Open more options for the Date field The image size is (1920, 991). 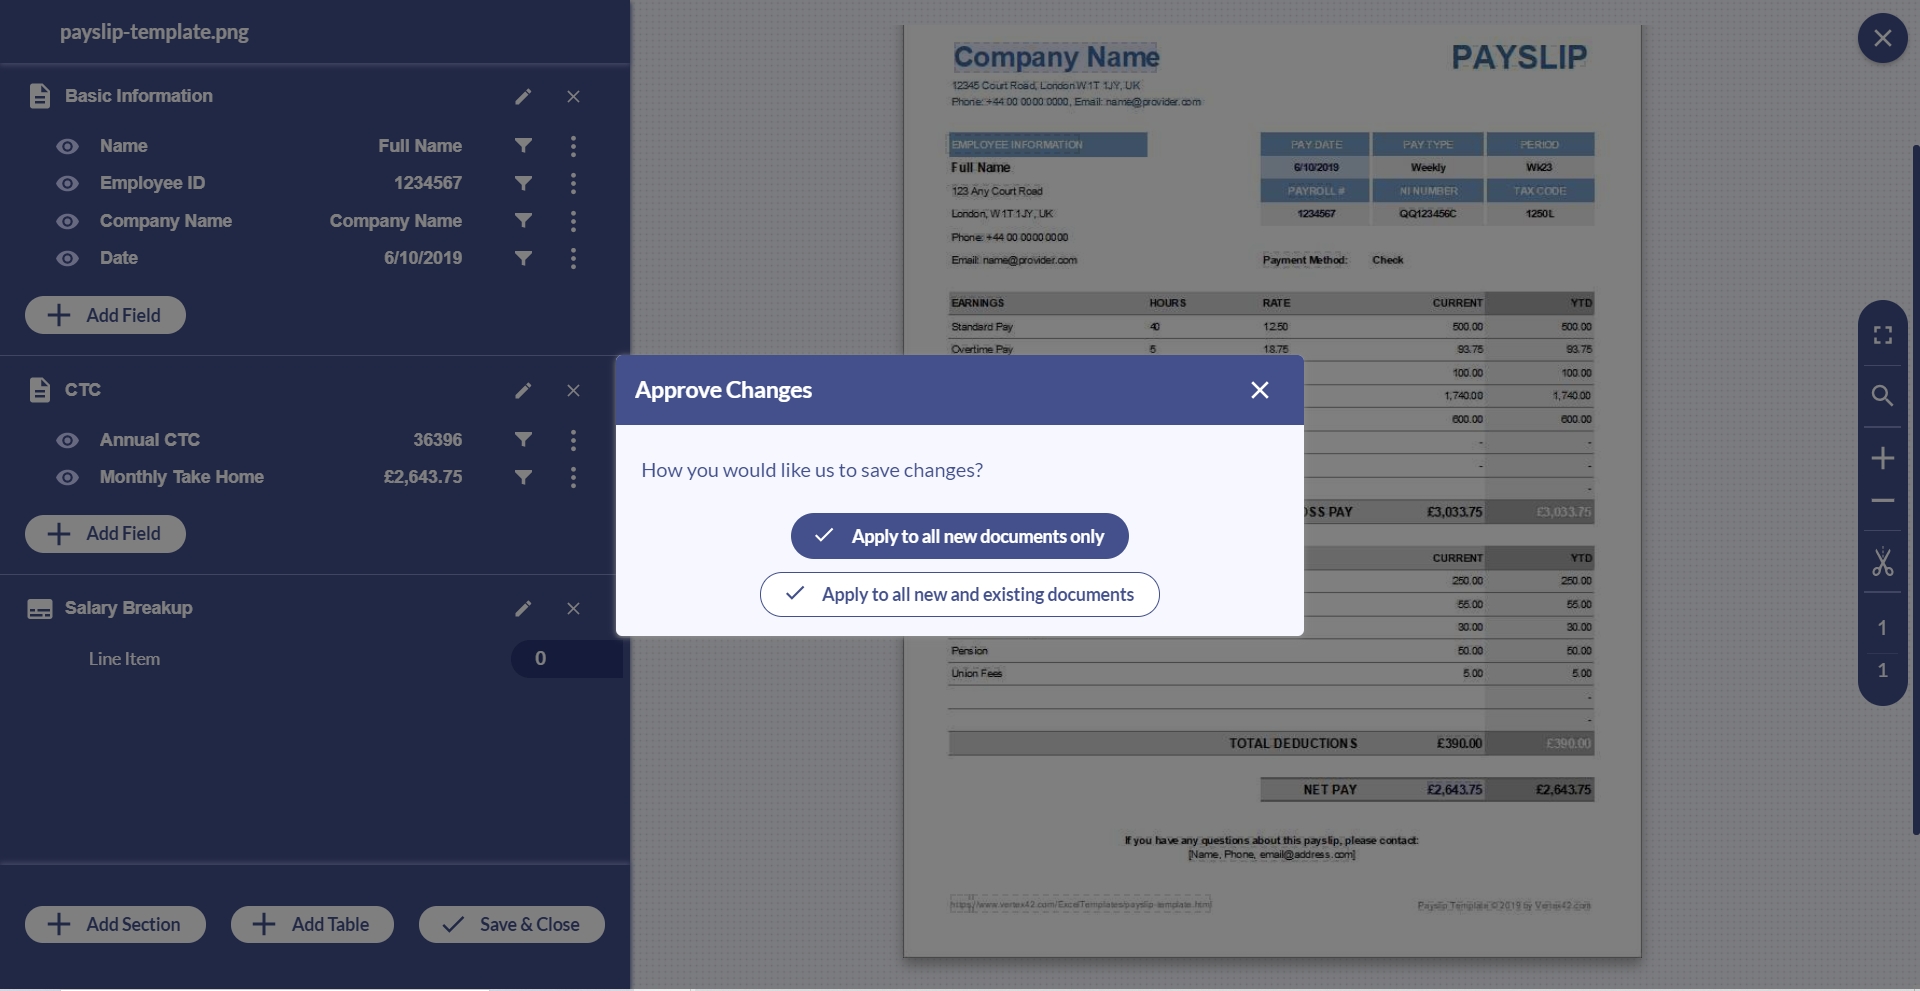coord(573,258)
